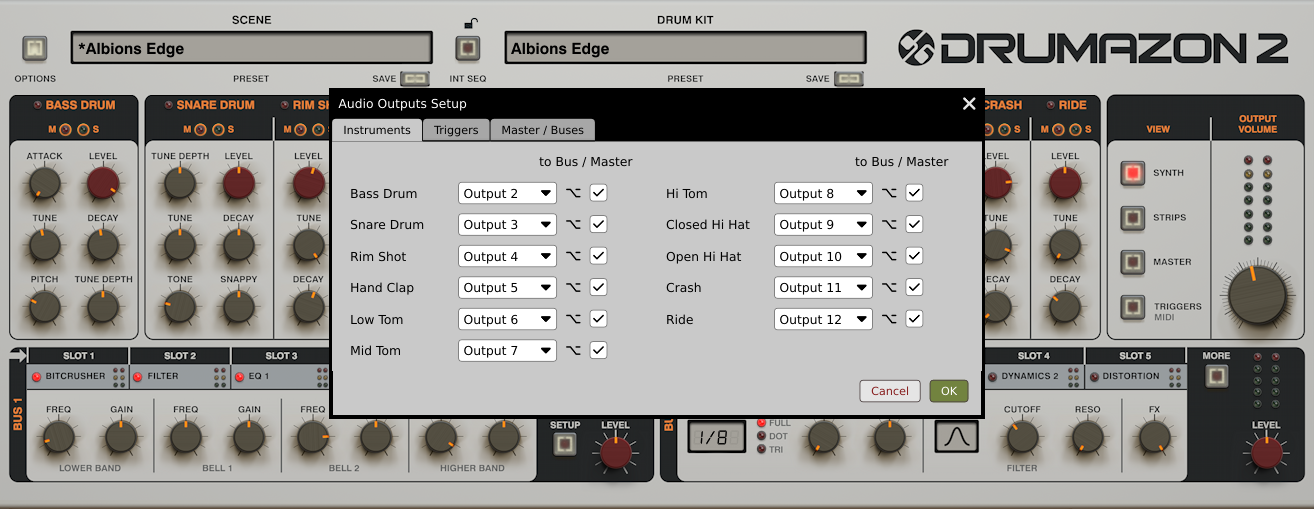
Task: Open Mid Tom Output 7 dropdown
Action: 508,351
